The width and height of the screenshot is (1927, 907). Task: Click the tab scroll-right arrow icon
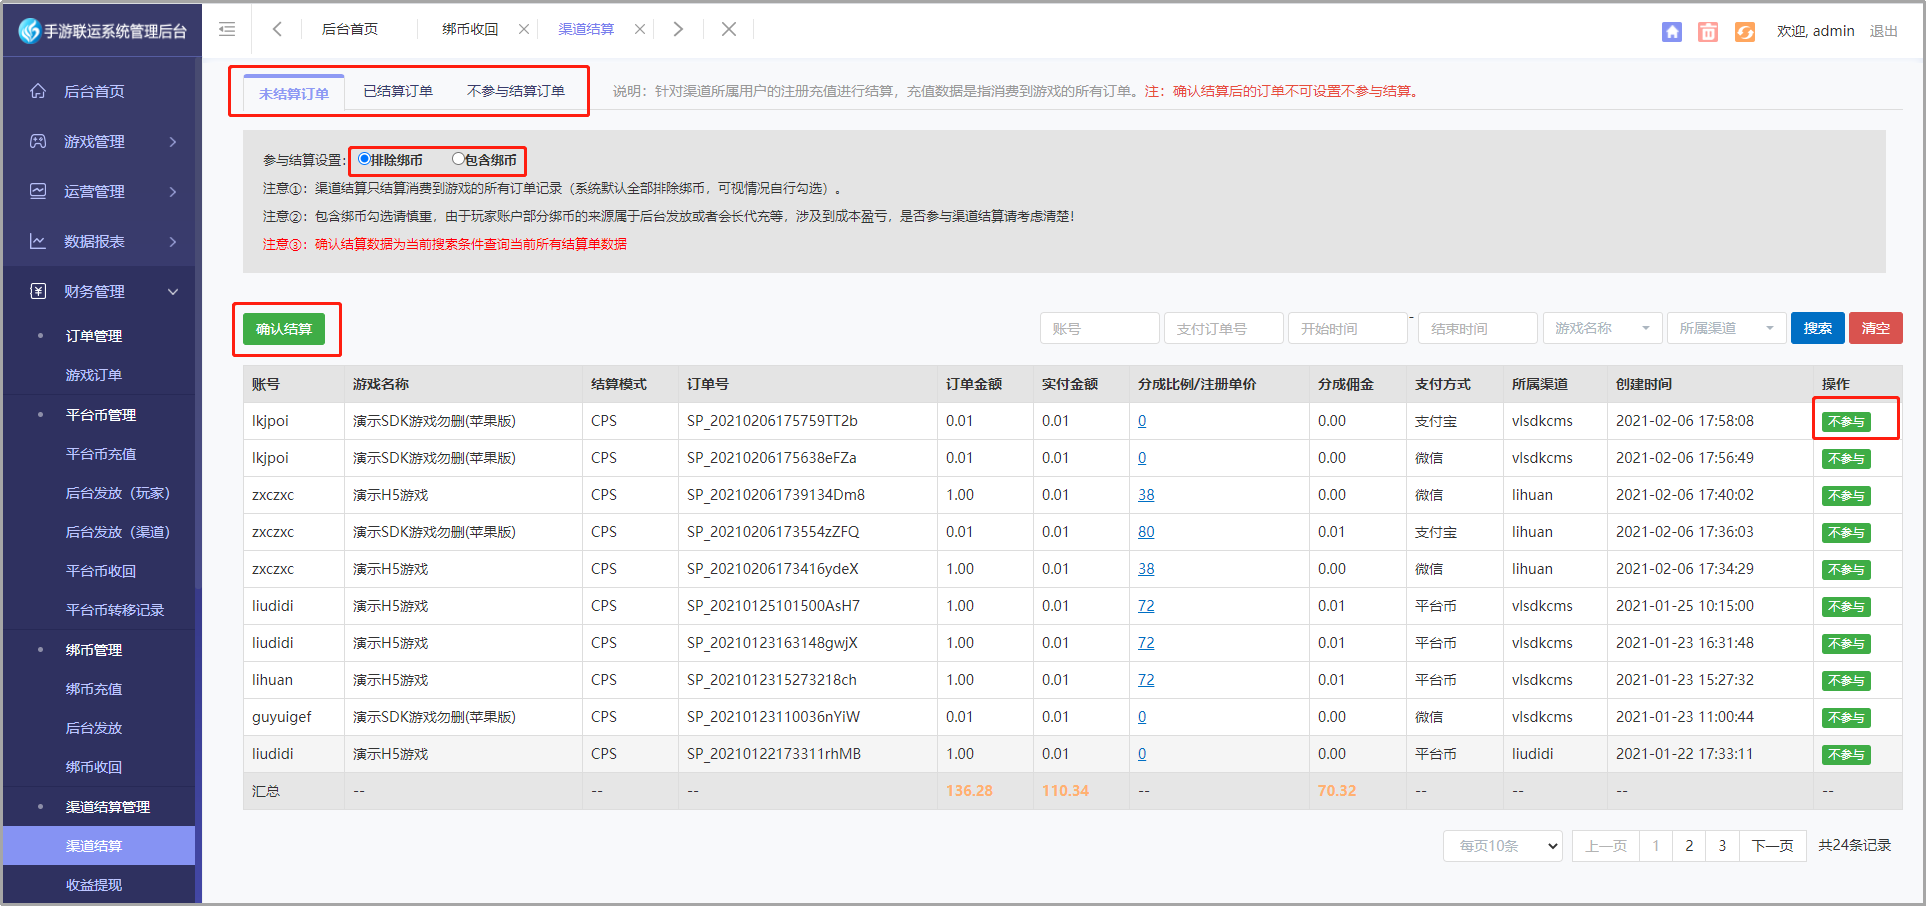point(678,29)
